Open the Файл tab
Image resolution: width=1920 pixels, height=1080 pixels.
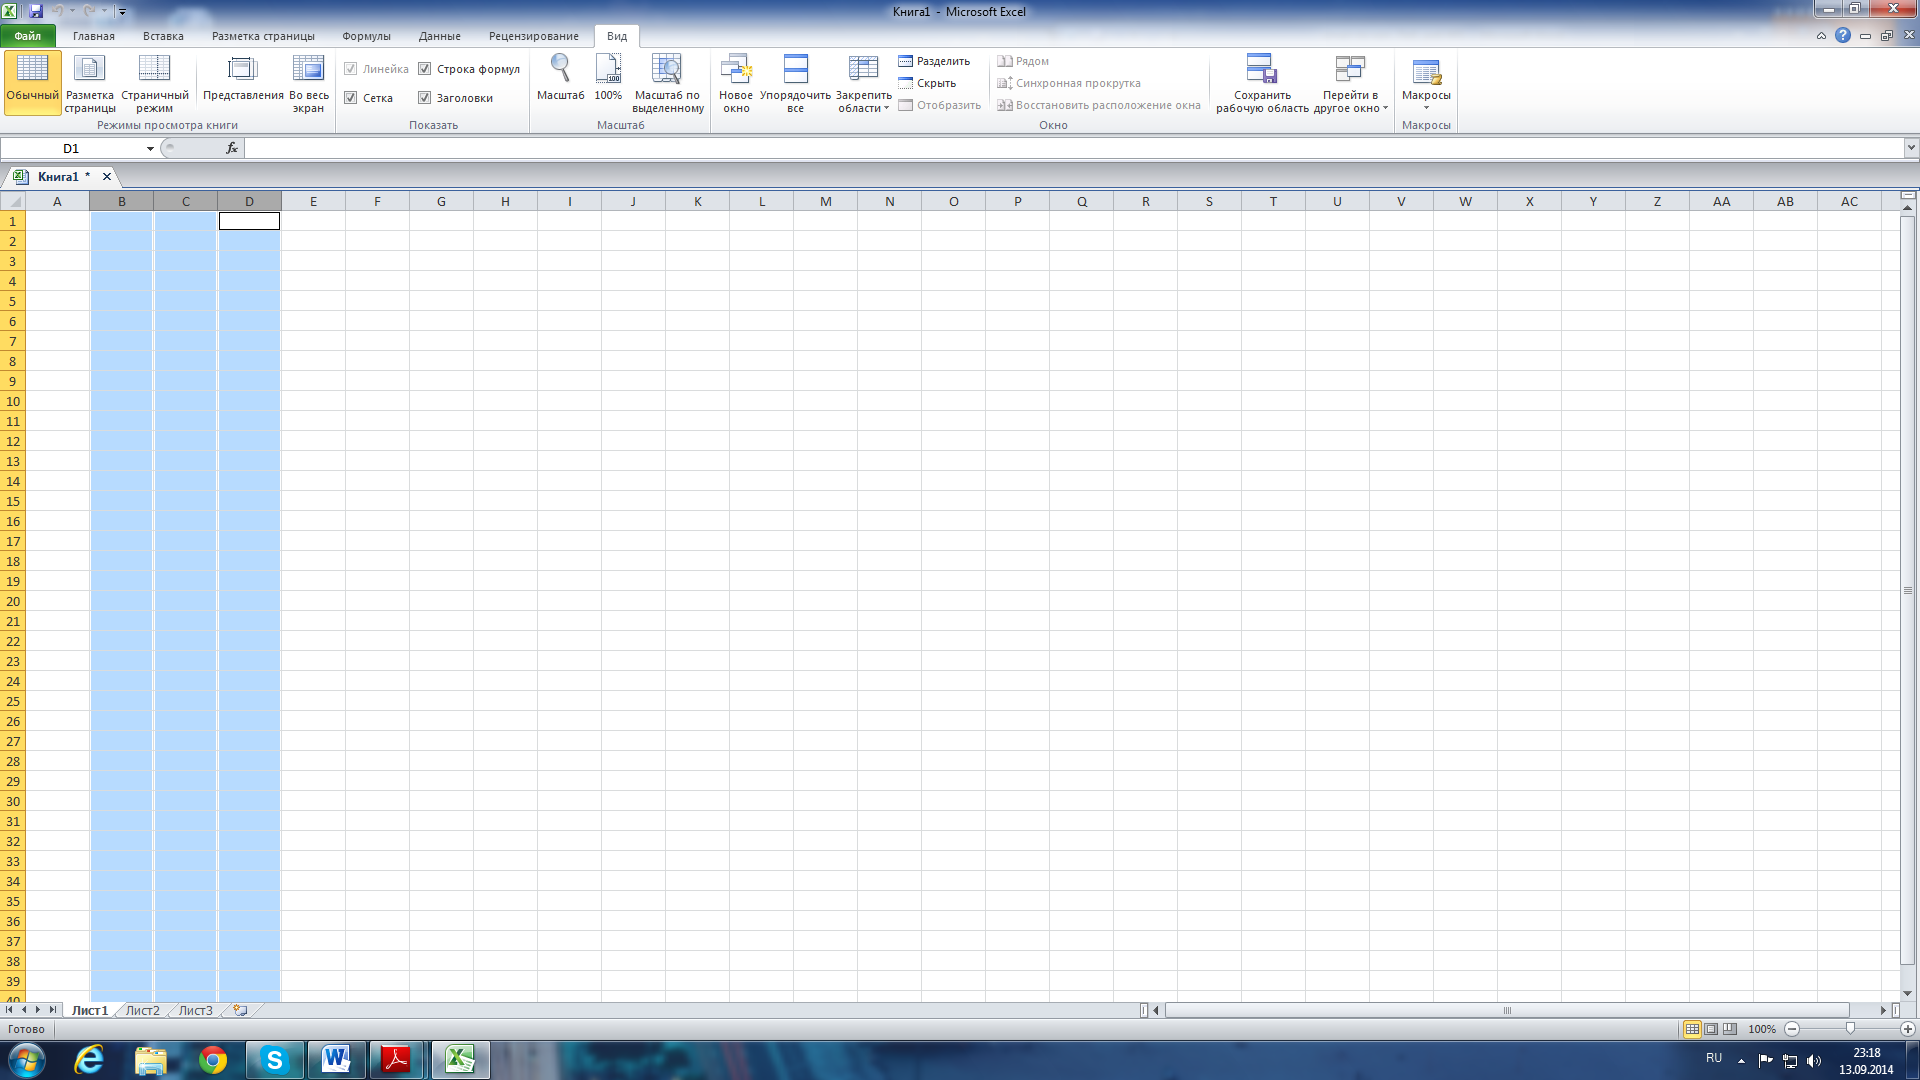coord(28,36)
